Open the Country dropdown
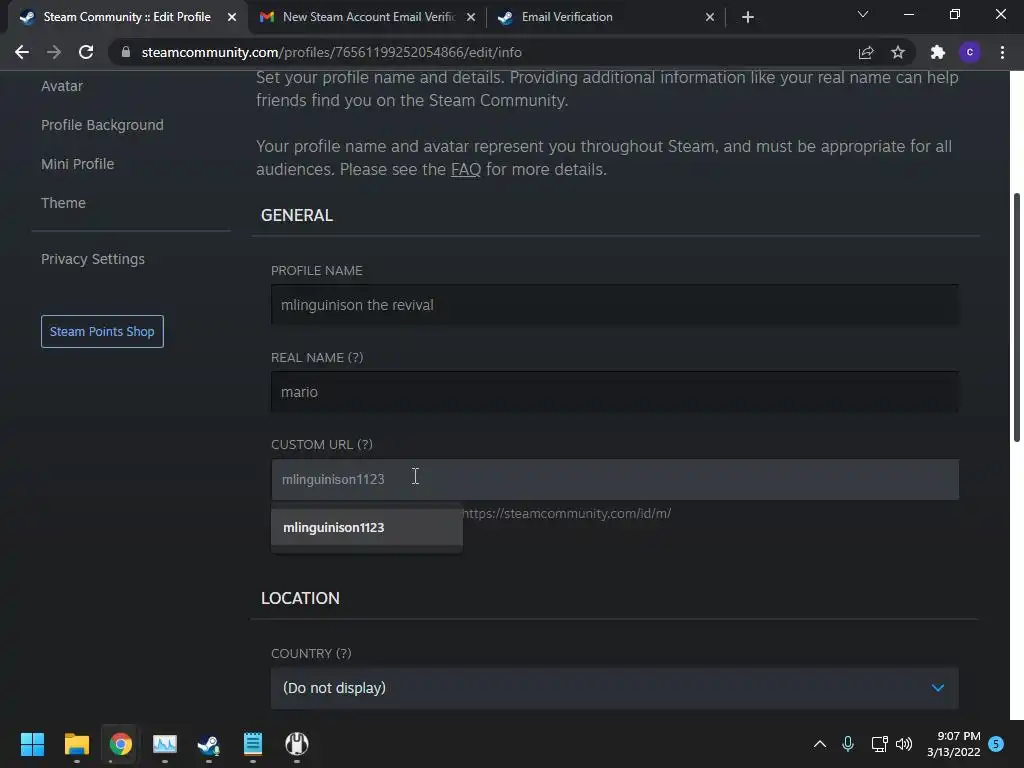This screenshot has width=1024, height=768. (x=615, y=688)
